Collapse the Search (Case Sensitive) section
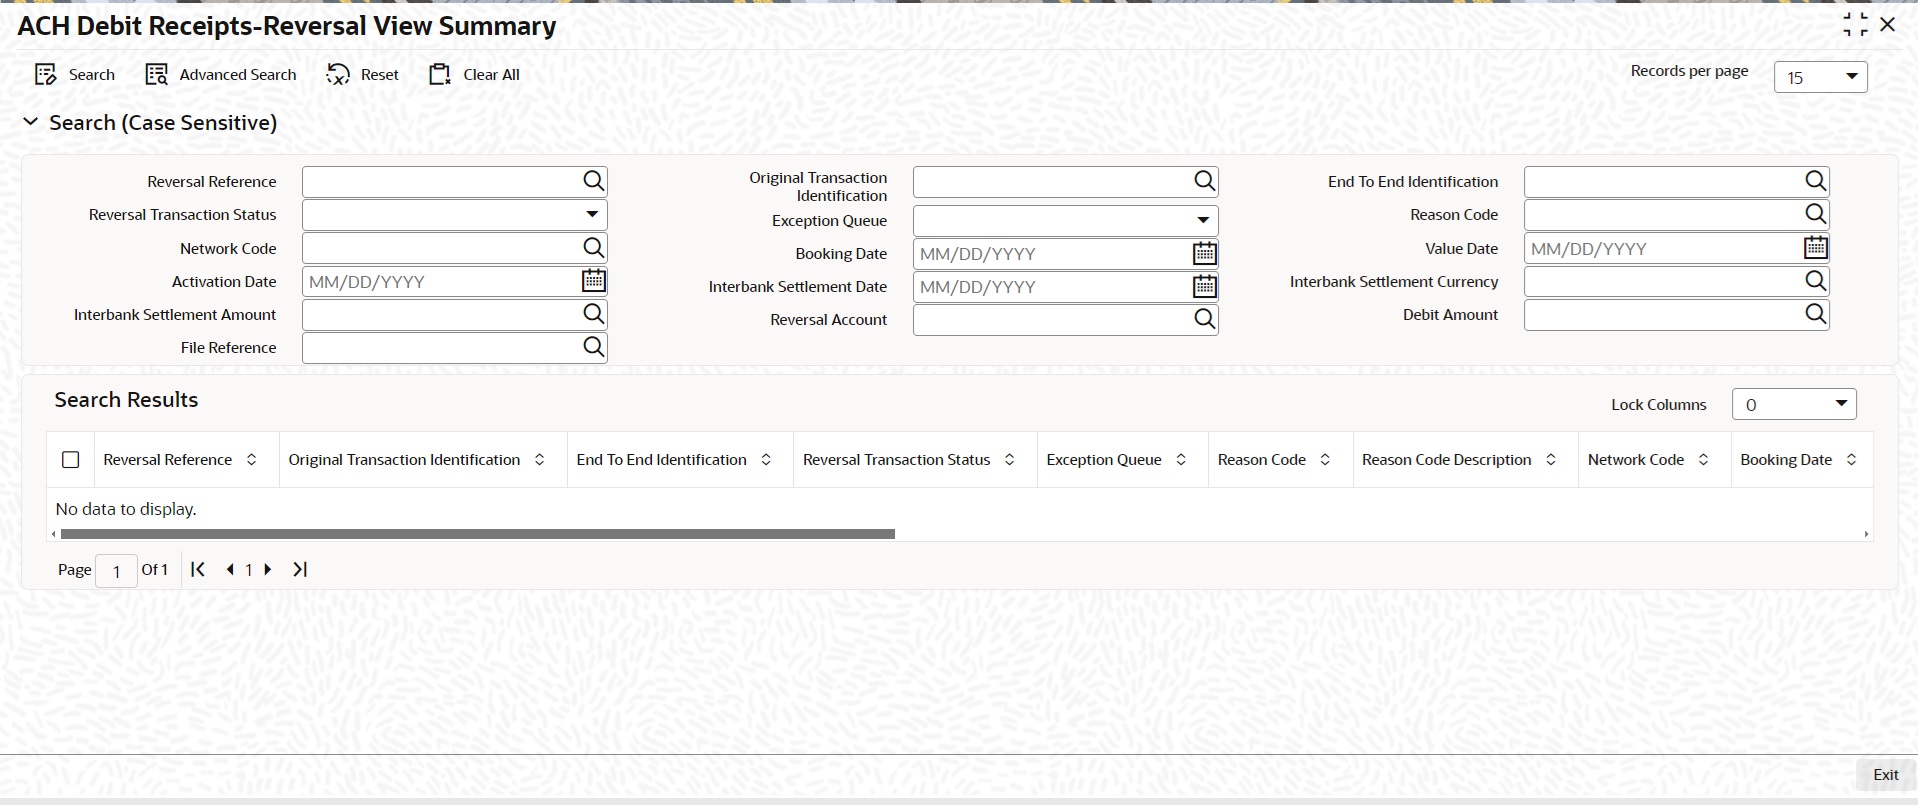This screenshot has width=1918, height=805. [x=31, y=122]
